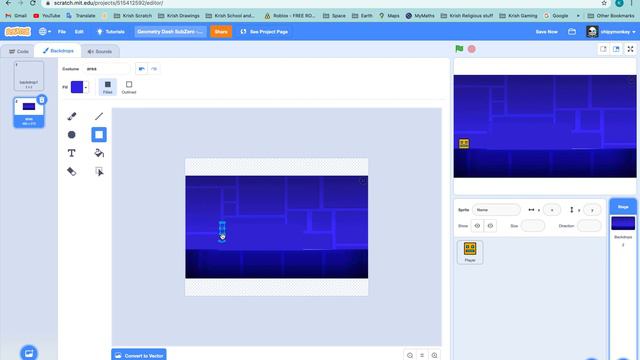Reset paint canvas zoom
Viewport: 640px width, 360px height.
click(x=422, y=356)
